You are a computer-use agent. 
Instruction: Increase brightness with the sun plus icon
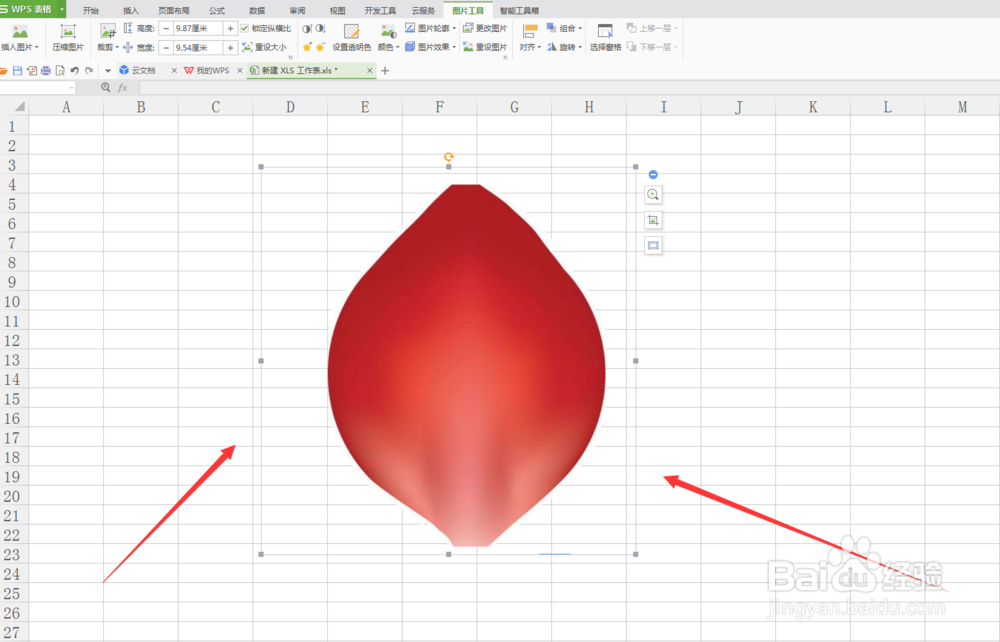(307, 47)
